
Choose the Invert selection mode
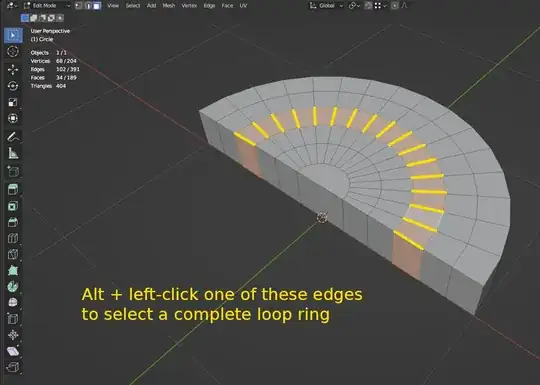pyautogui.click(x=51, y=18)
